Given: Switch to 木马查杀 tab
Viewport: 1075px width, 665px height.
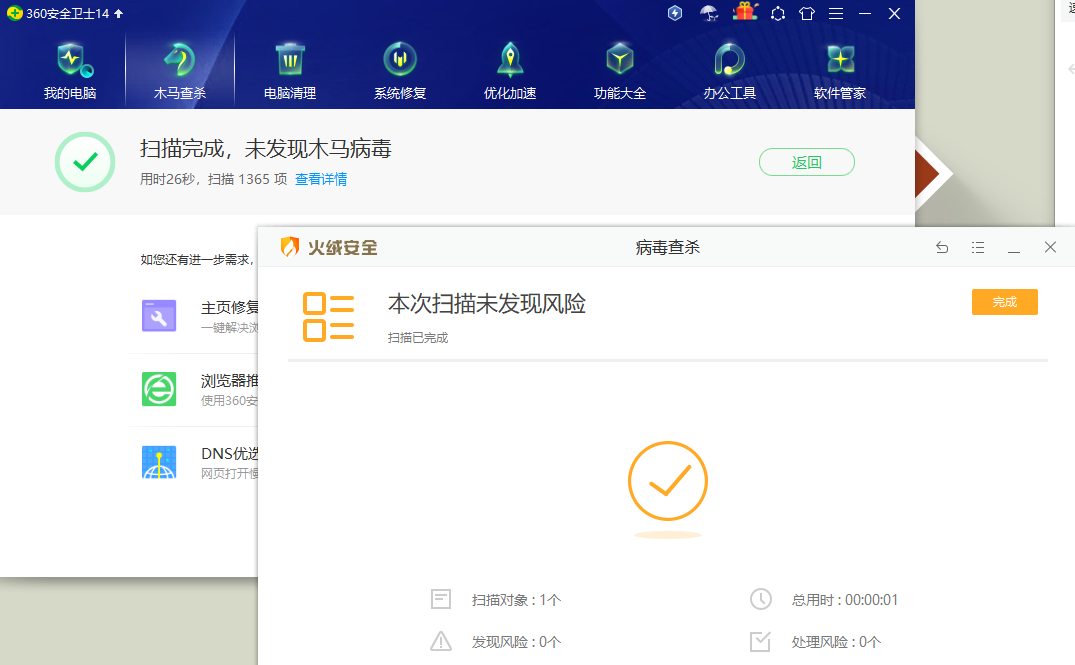Looking at the screenshot, I should pyautogui.click(x=180, y=71).
